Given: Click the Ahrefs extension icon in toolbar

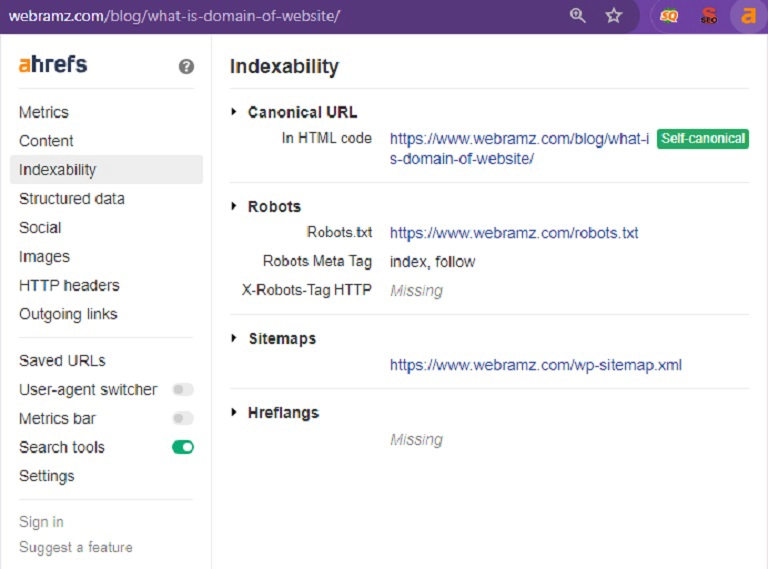Looking at the screenshot, I should [x=748, y=16].
